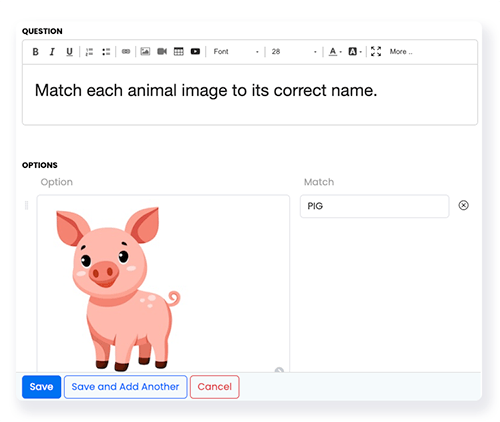Insert a bulleted list
Image resolution: width=500 pixels, height=422 pixels.
106,52
